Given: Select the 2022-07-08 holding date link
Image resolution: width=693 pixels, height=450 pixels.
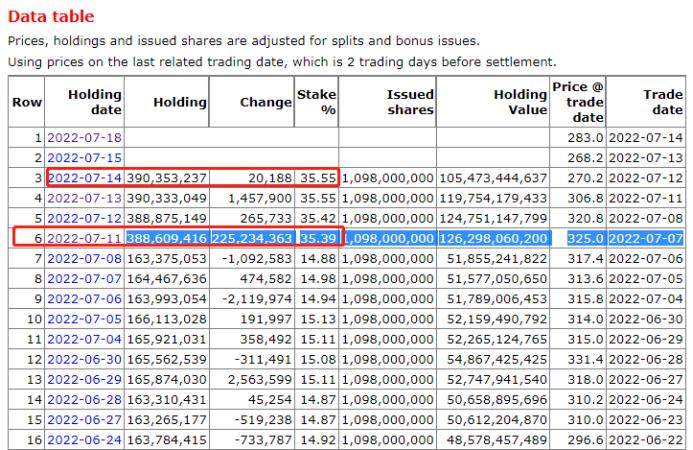Looking at the screenshot, I should pos(84,259).
